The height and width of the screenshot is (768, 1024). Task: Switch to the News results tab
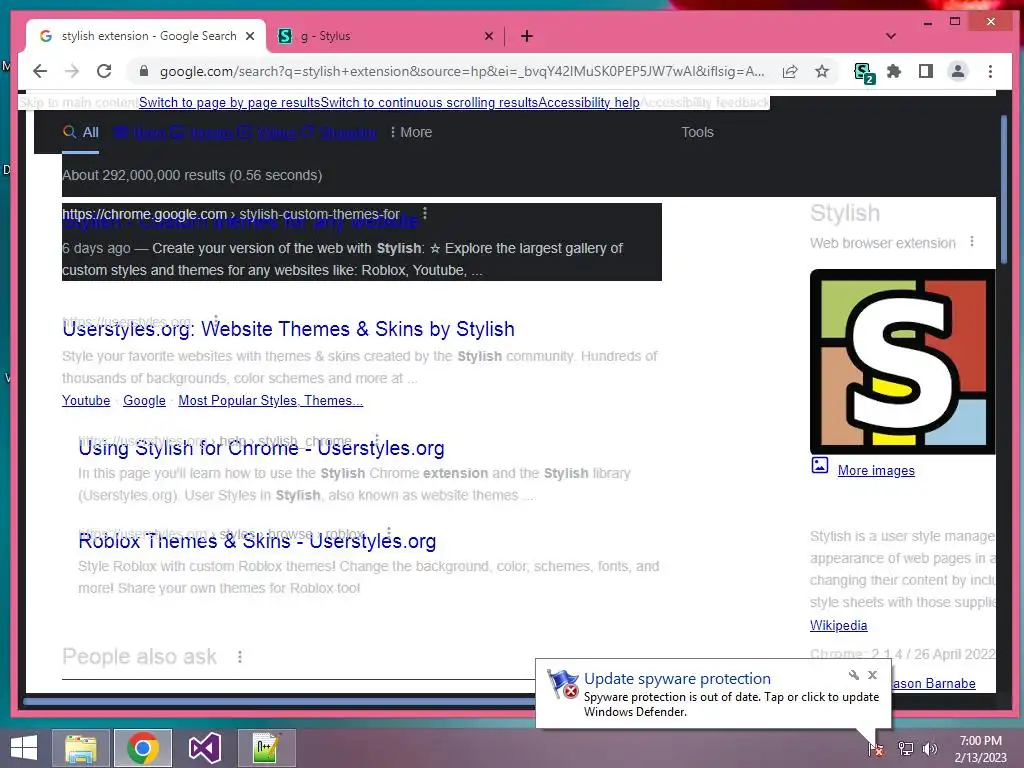point(140,133)
